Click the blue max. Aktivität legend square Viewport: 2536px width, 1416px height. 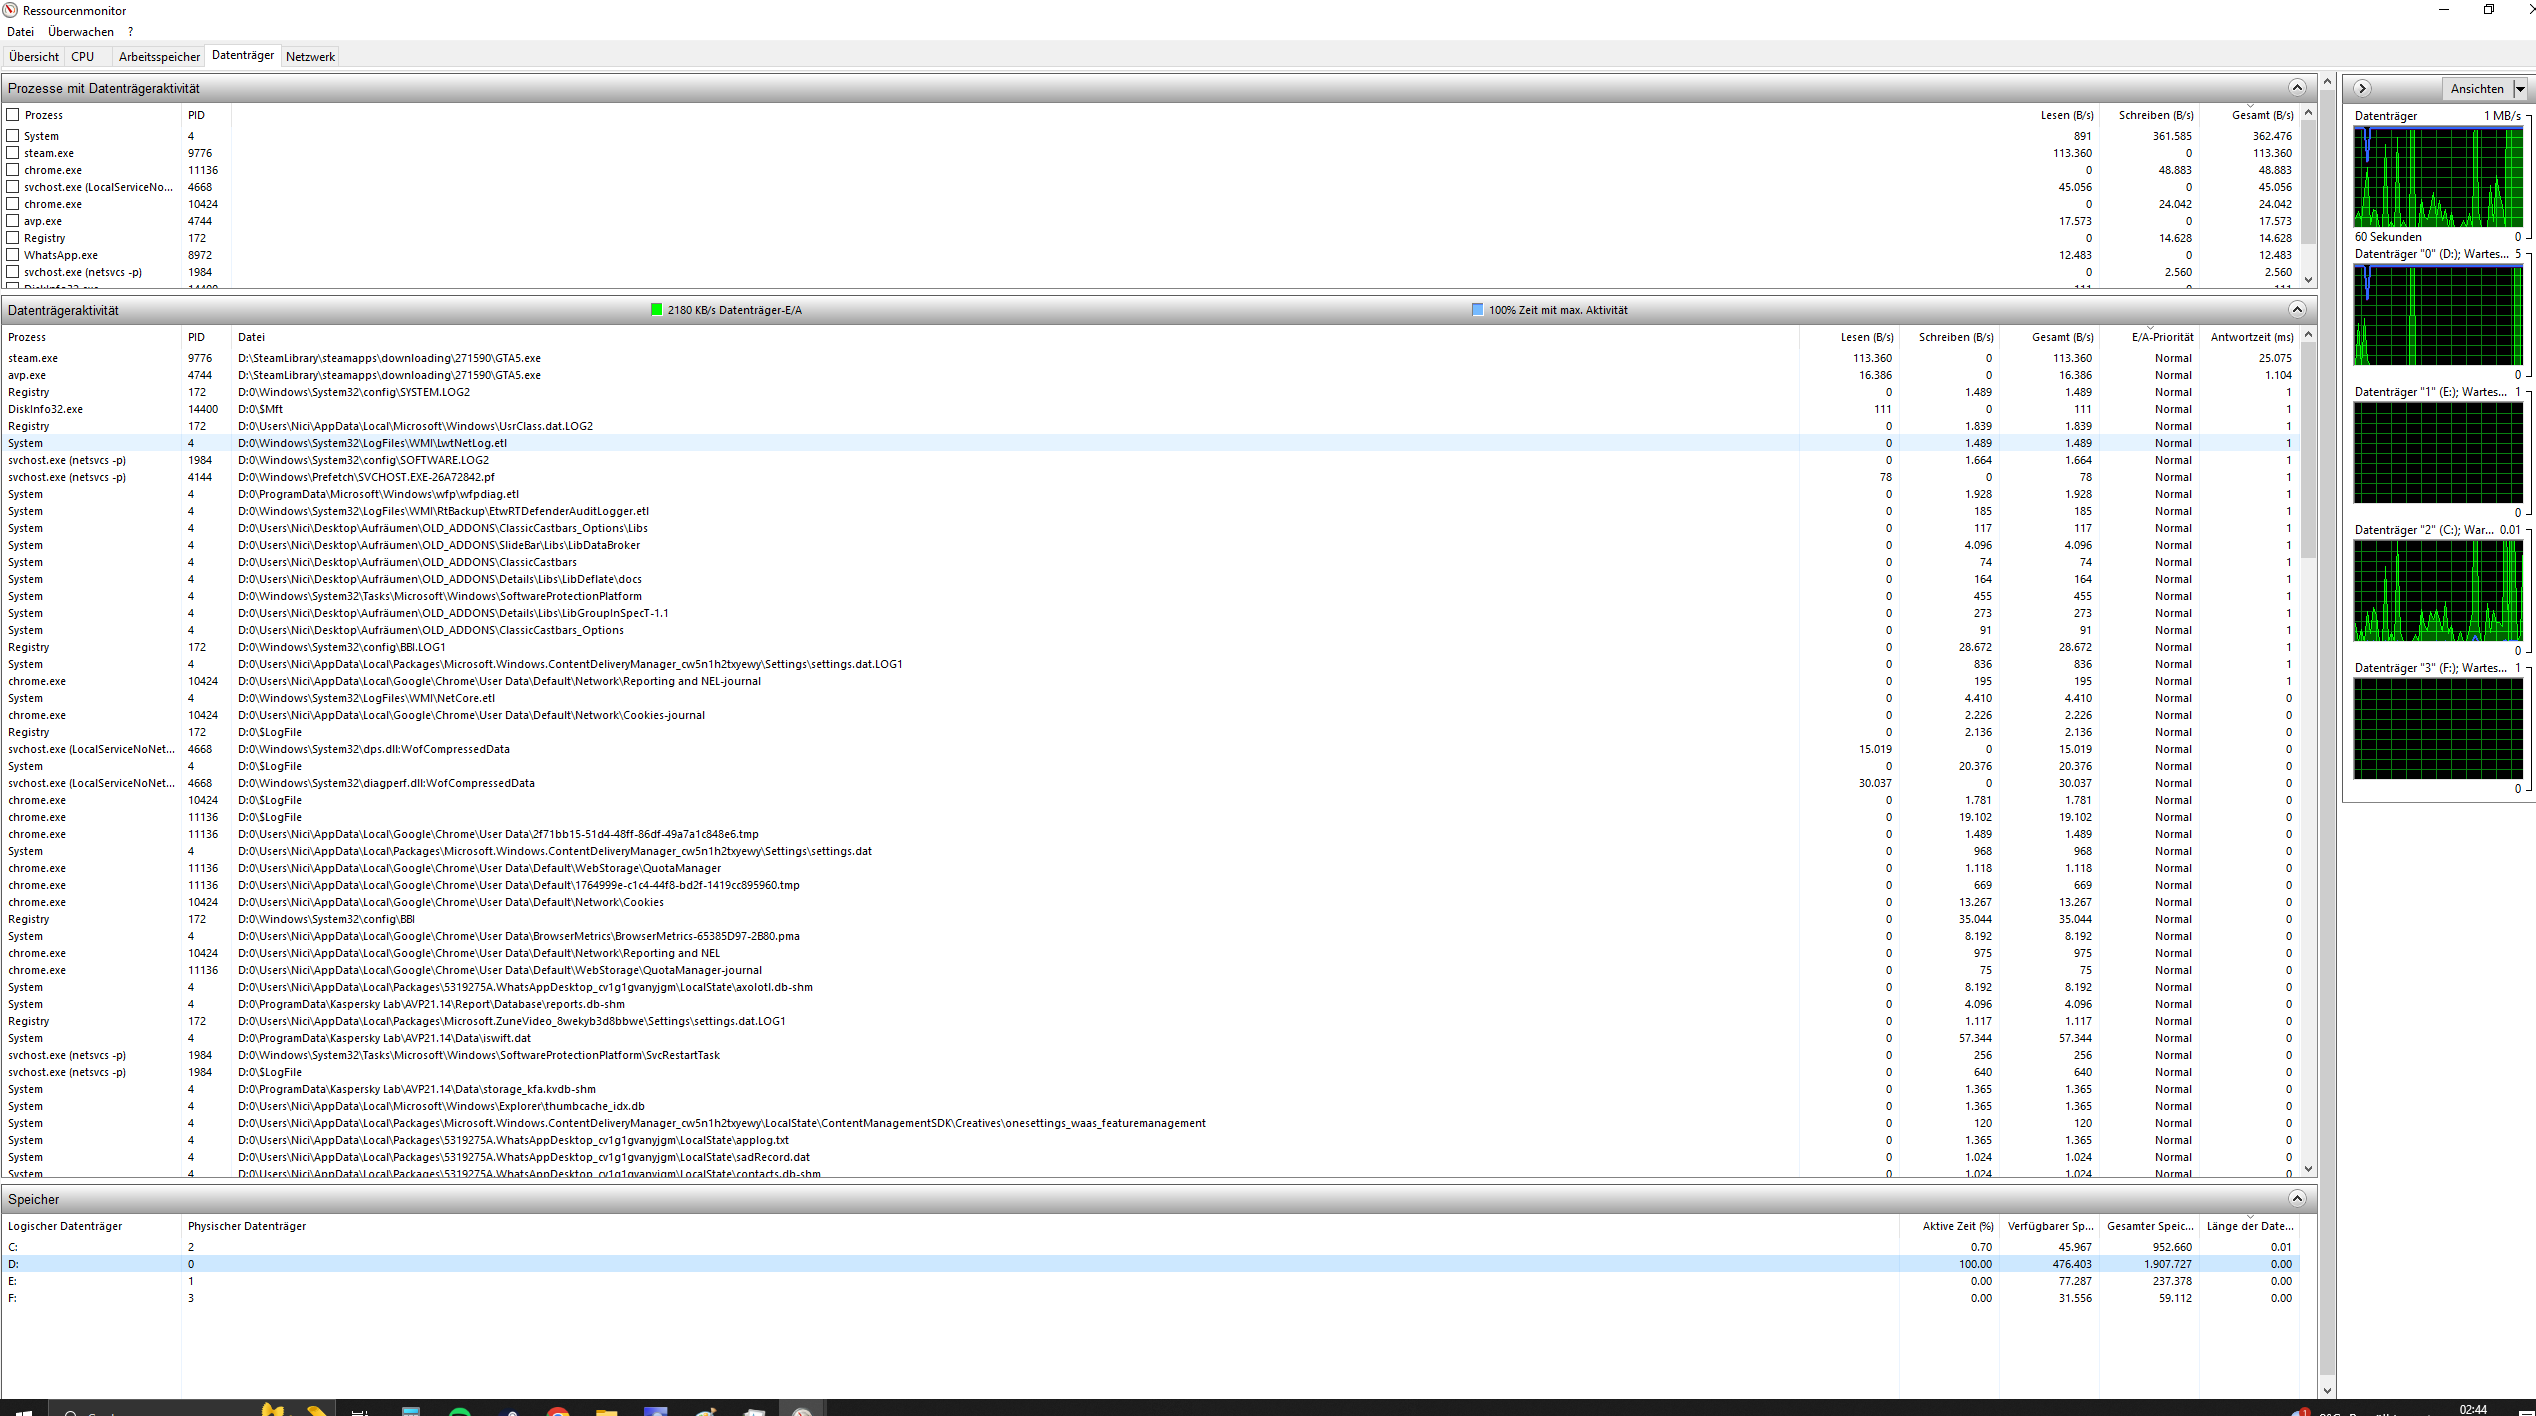[1477, 310]
